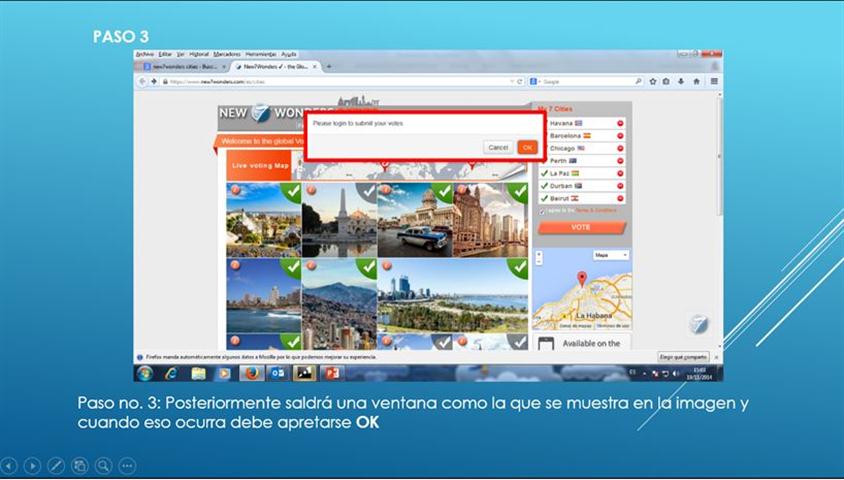Show hidden system tray icons arrow

click(645, 373)
